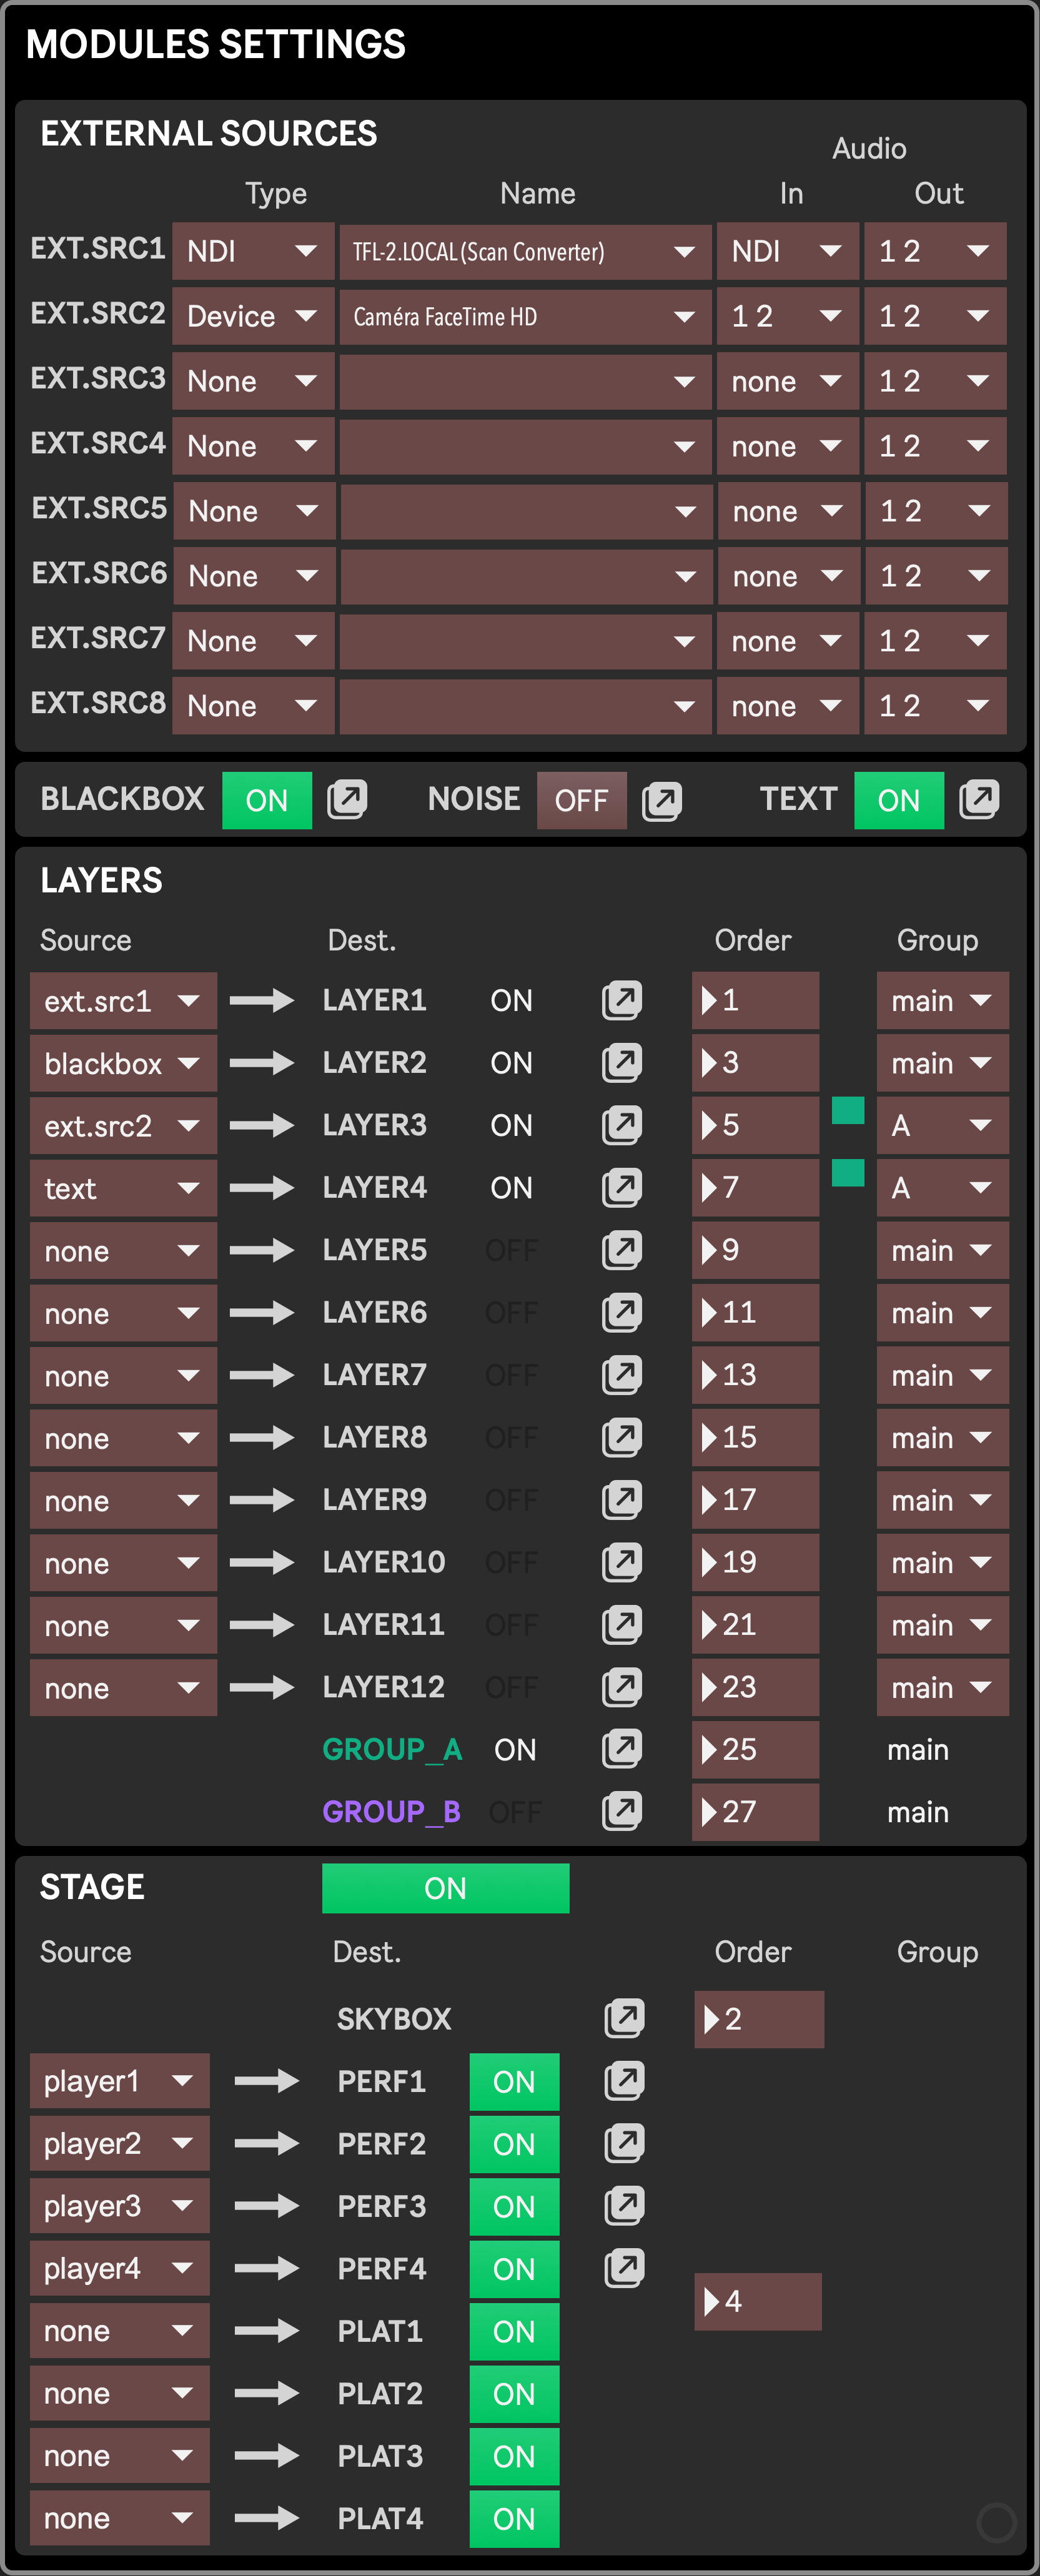The width and height of the screenshot is (1040, 2576).
Task: Open LAYER2 popup window icon
Action: [621, 1063]
